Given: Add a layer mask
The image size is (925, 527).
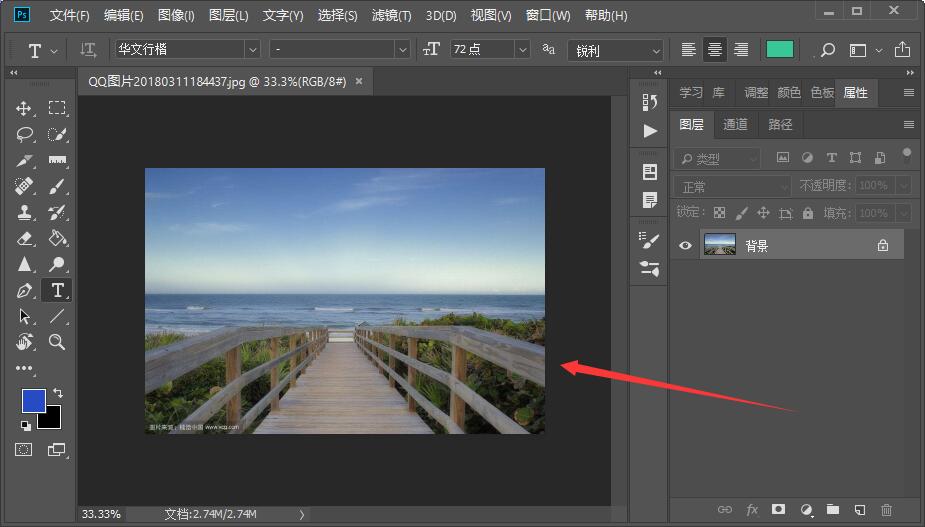Looking at the screenshot, I should (x=779, y=509).
